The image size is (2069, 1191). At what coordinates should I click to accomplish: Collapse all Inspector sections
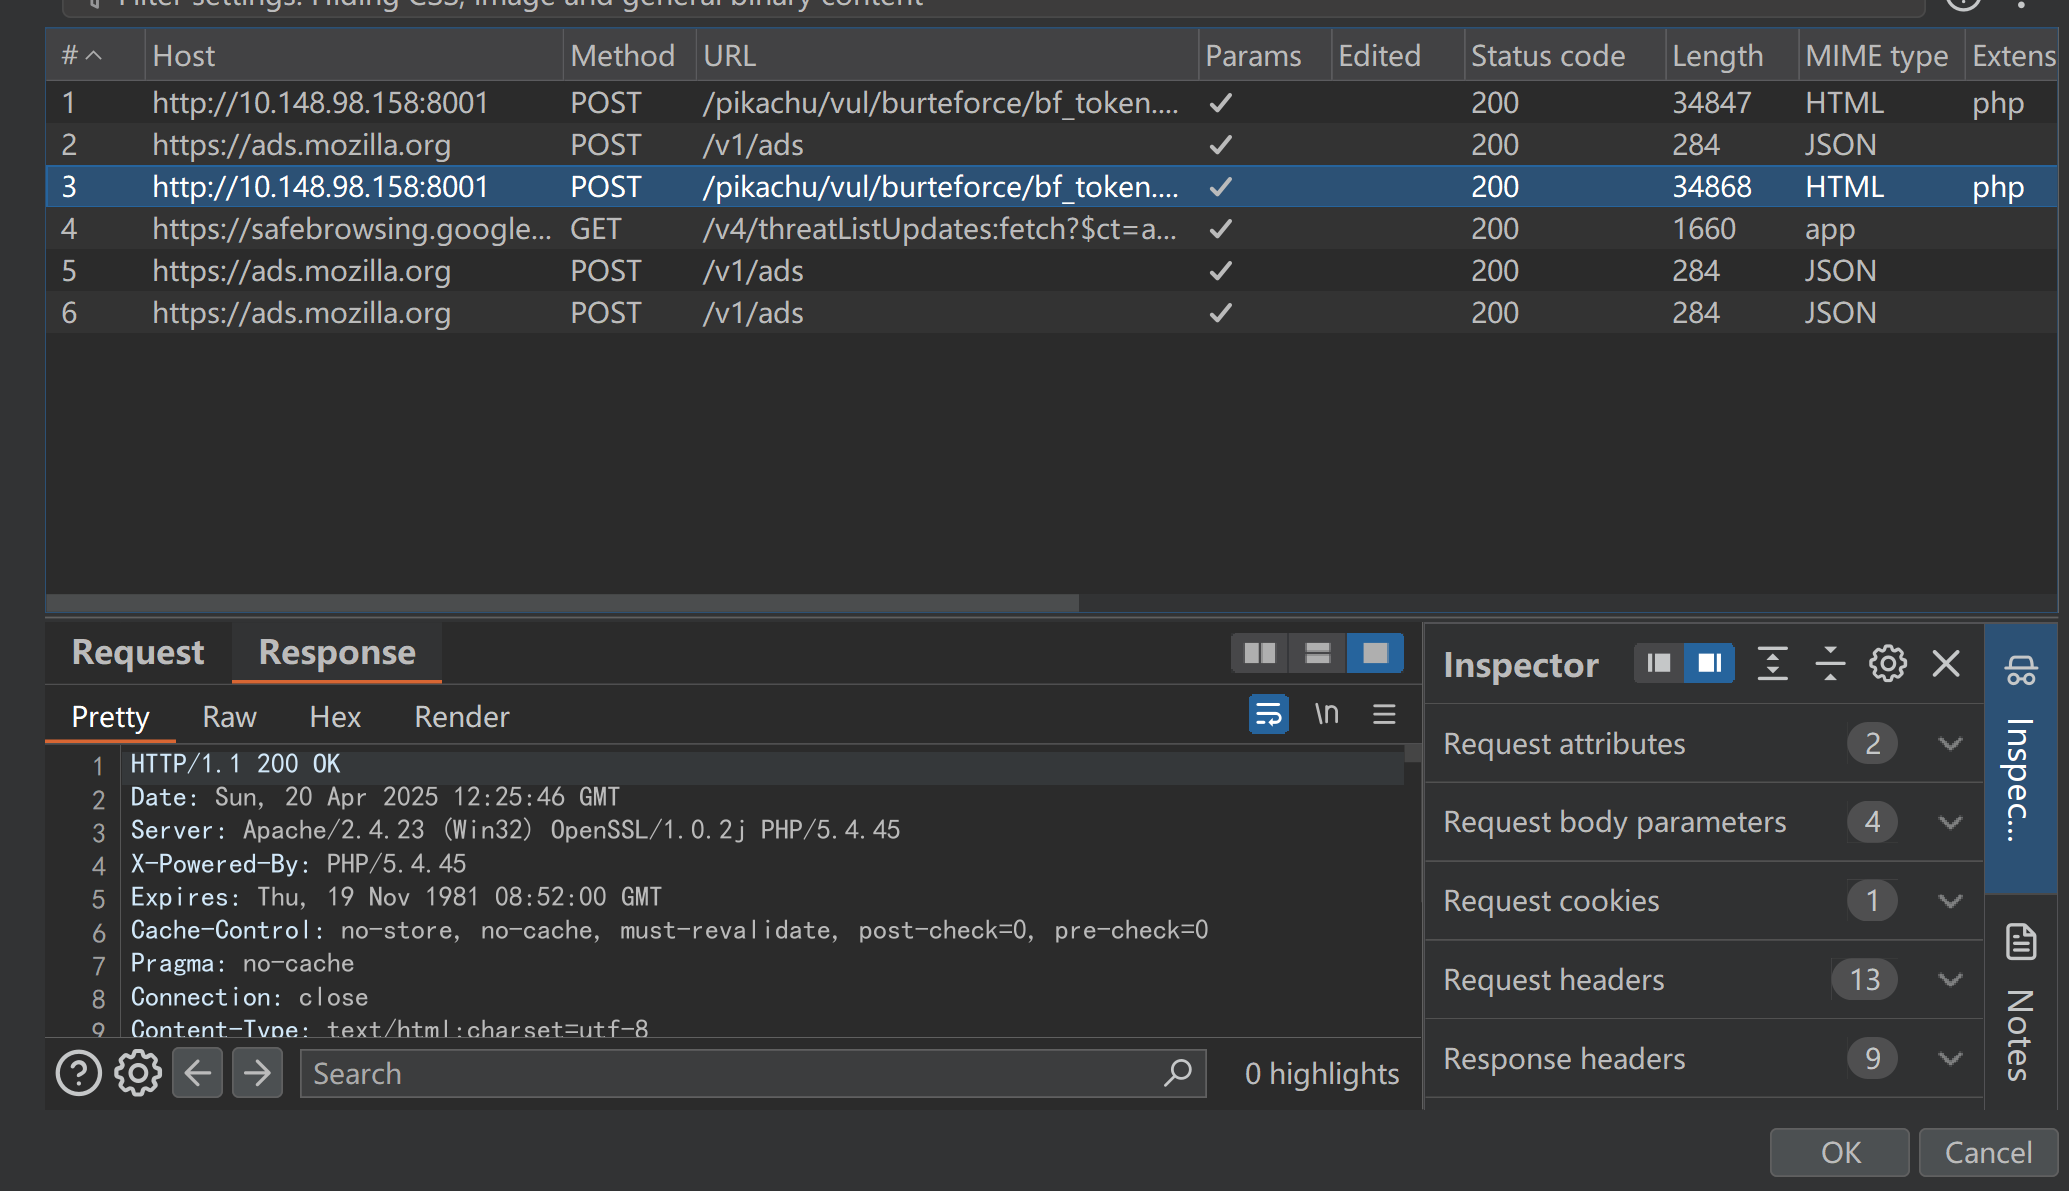1830,663
